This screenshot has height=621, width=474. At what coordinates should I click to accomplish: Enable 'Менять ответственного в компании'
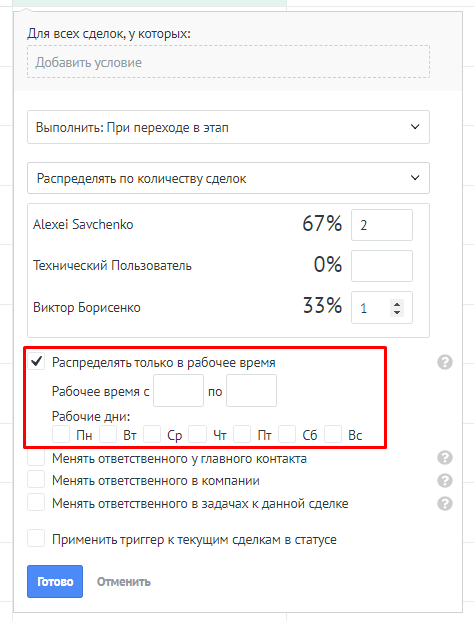tap(36, 480)
